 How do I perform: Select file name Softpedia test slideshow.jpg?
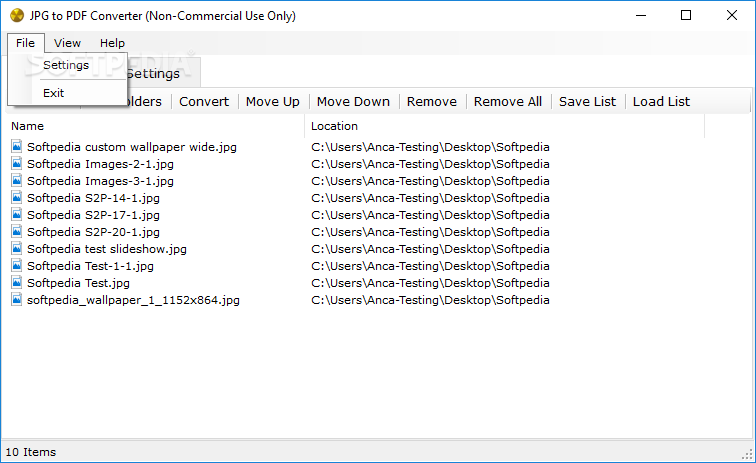coord(107,249)
